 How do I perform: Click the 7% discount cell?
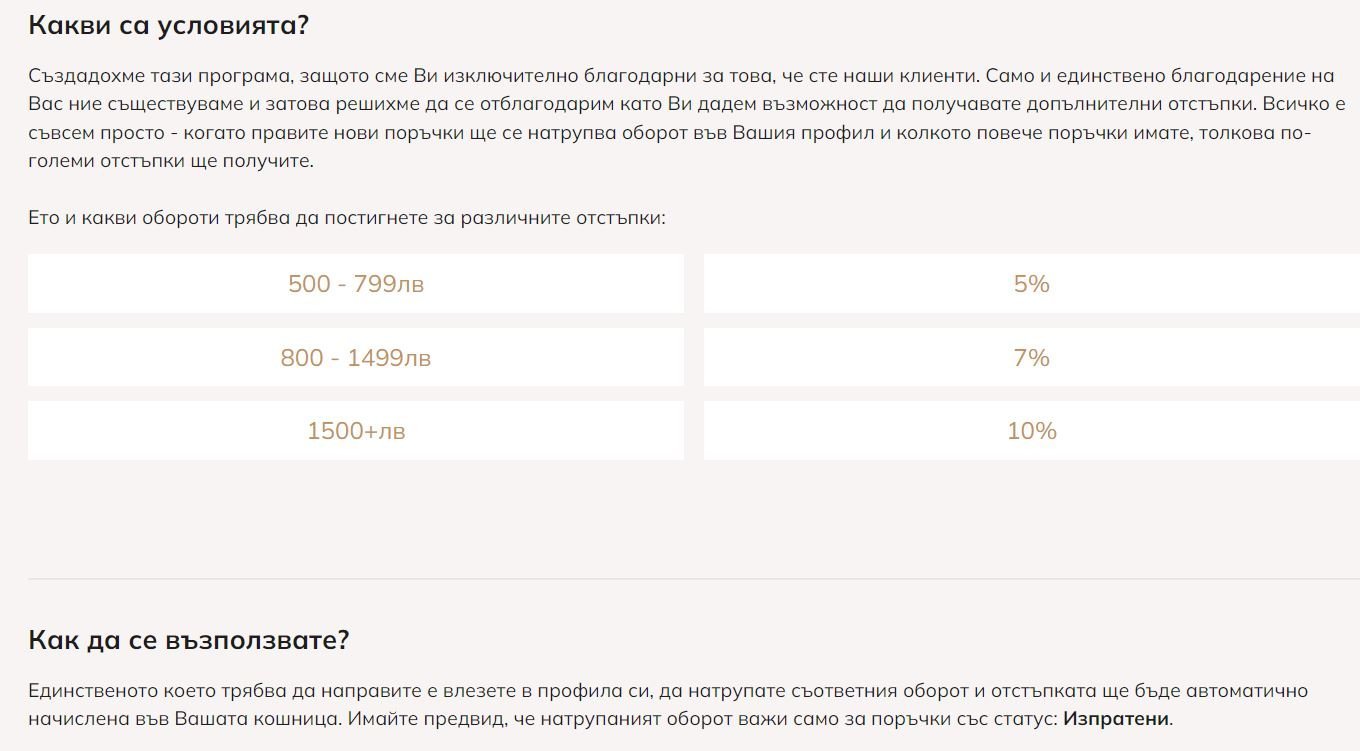point(1031,358)
